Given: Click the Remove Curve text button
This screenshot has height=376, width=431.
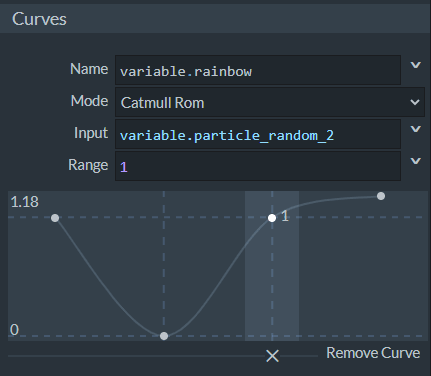Looking at the screenshot, I should (x=373, y=353).
